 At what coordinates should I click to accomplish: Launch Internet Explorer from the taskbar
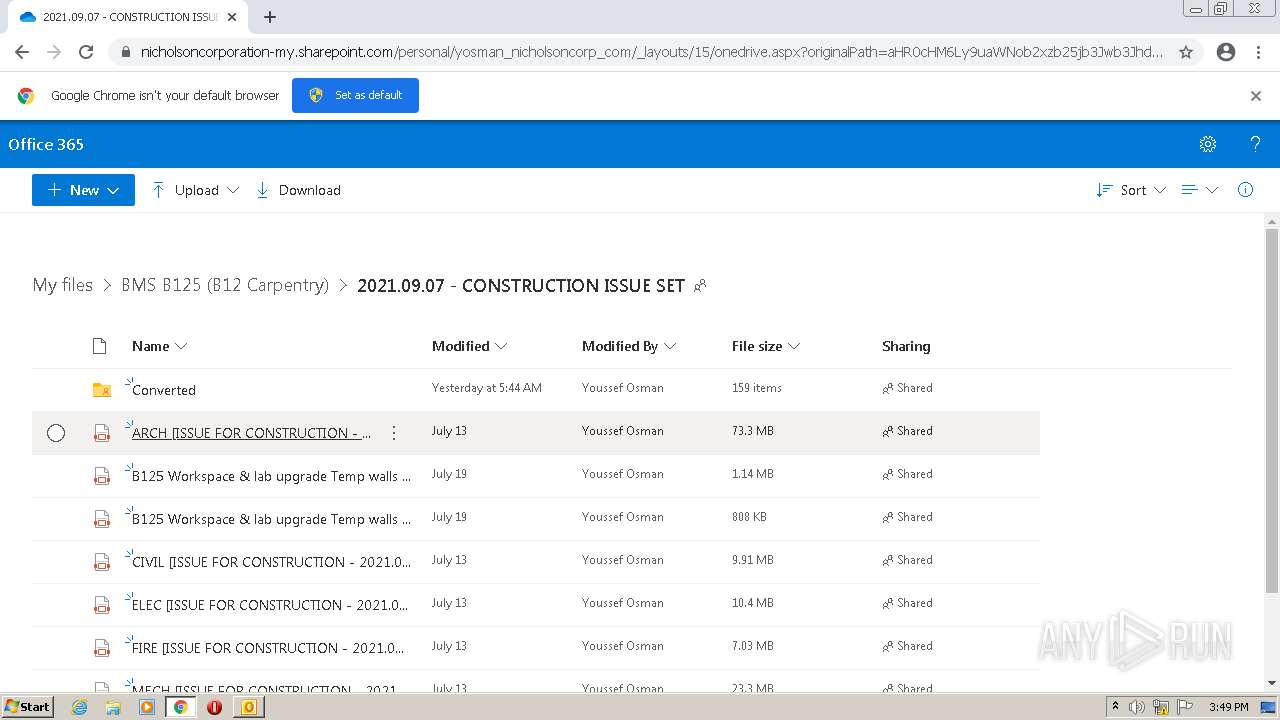coord(79,707)
